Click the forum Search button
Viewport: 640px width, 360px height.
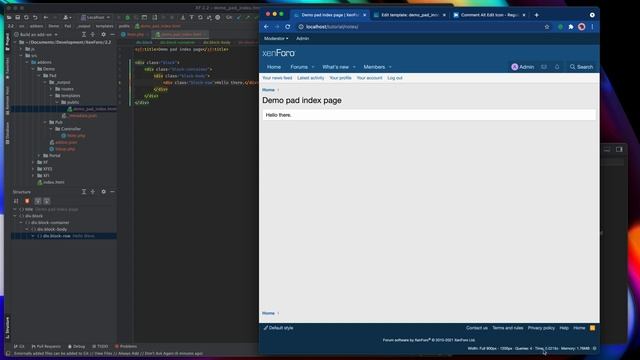tap(581, 67)
